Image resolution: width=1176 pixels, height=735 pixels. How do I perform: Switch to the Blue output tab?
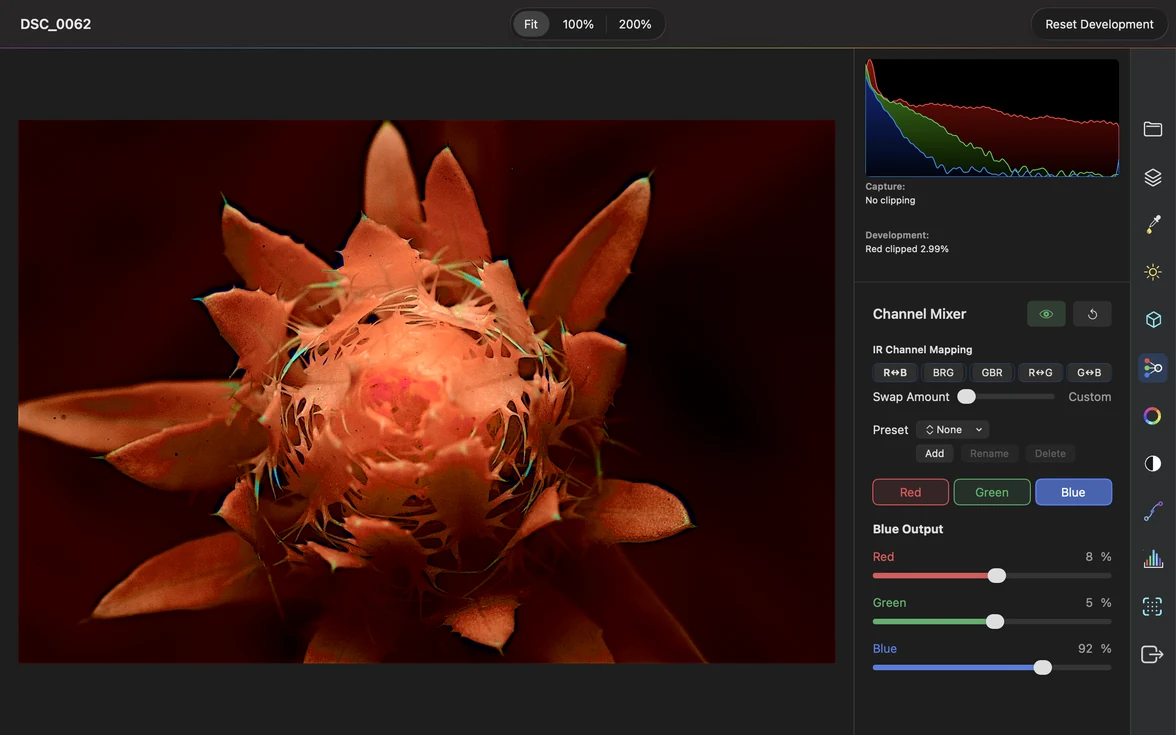pyautogui.click(x=1073, y=492)
